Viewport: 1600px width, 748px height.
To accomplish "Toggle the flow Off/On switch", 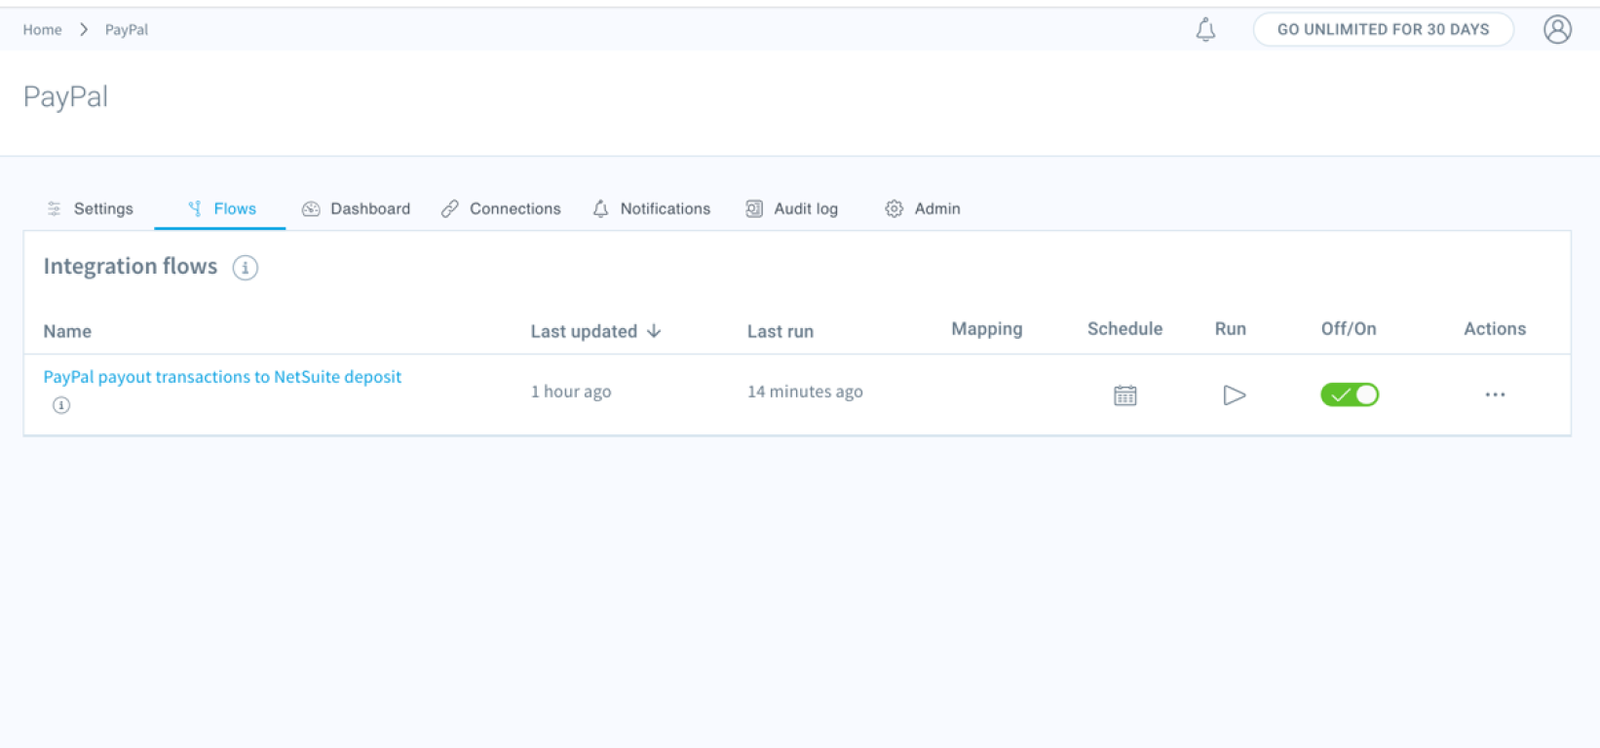I will coord(1349,395).
